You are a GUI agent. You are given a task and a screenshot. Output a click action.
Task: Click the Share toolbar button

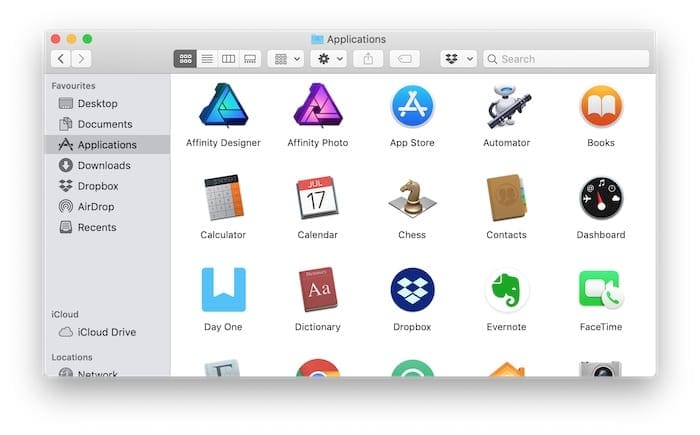coord(368,59)
